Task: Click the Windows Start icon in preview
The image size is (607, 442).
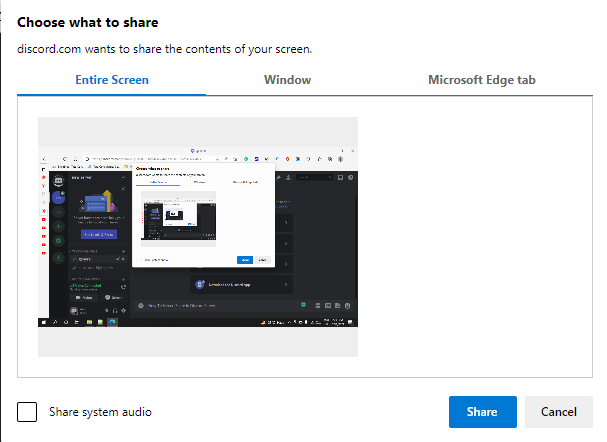Action: (x=44, y=322)
